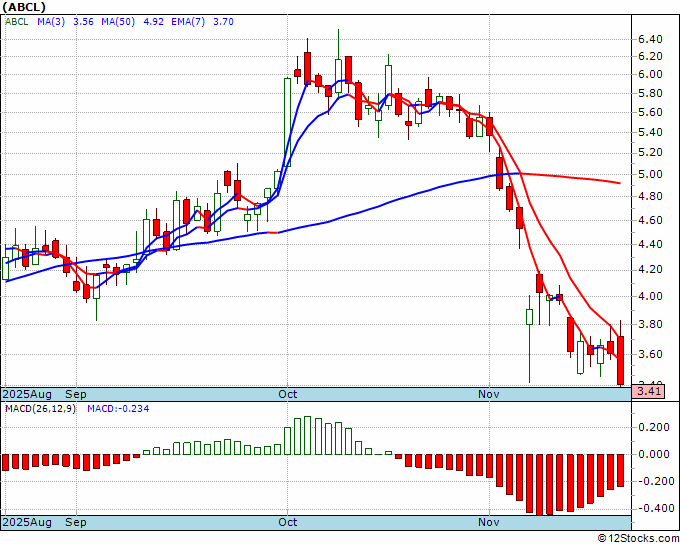680x546 pixels.
Task: Click Oct on the price chart time axis
Action: coord(288,394)
